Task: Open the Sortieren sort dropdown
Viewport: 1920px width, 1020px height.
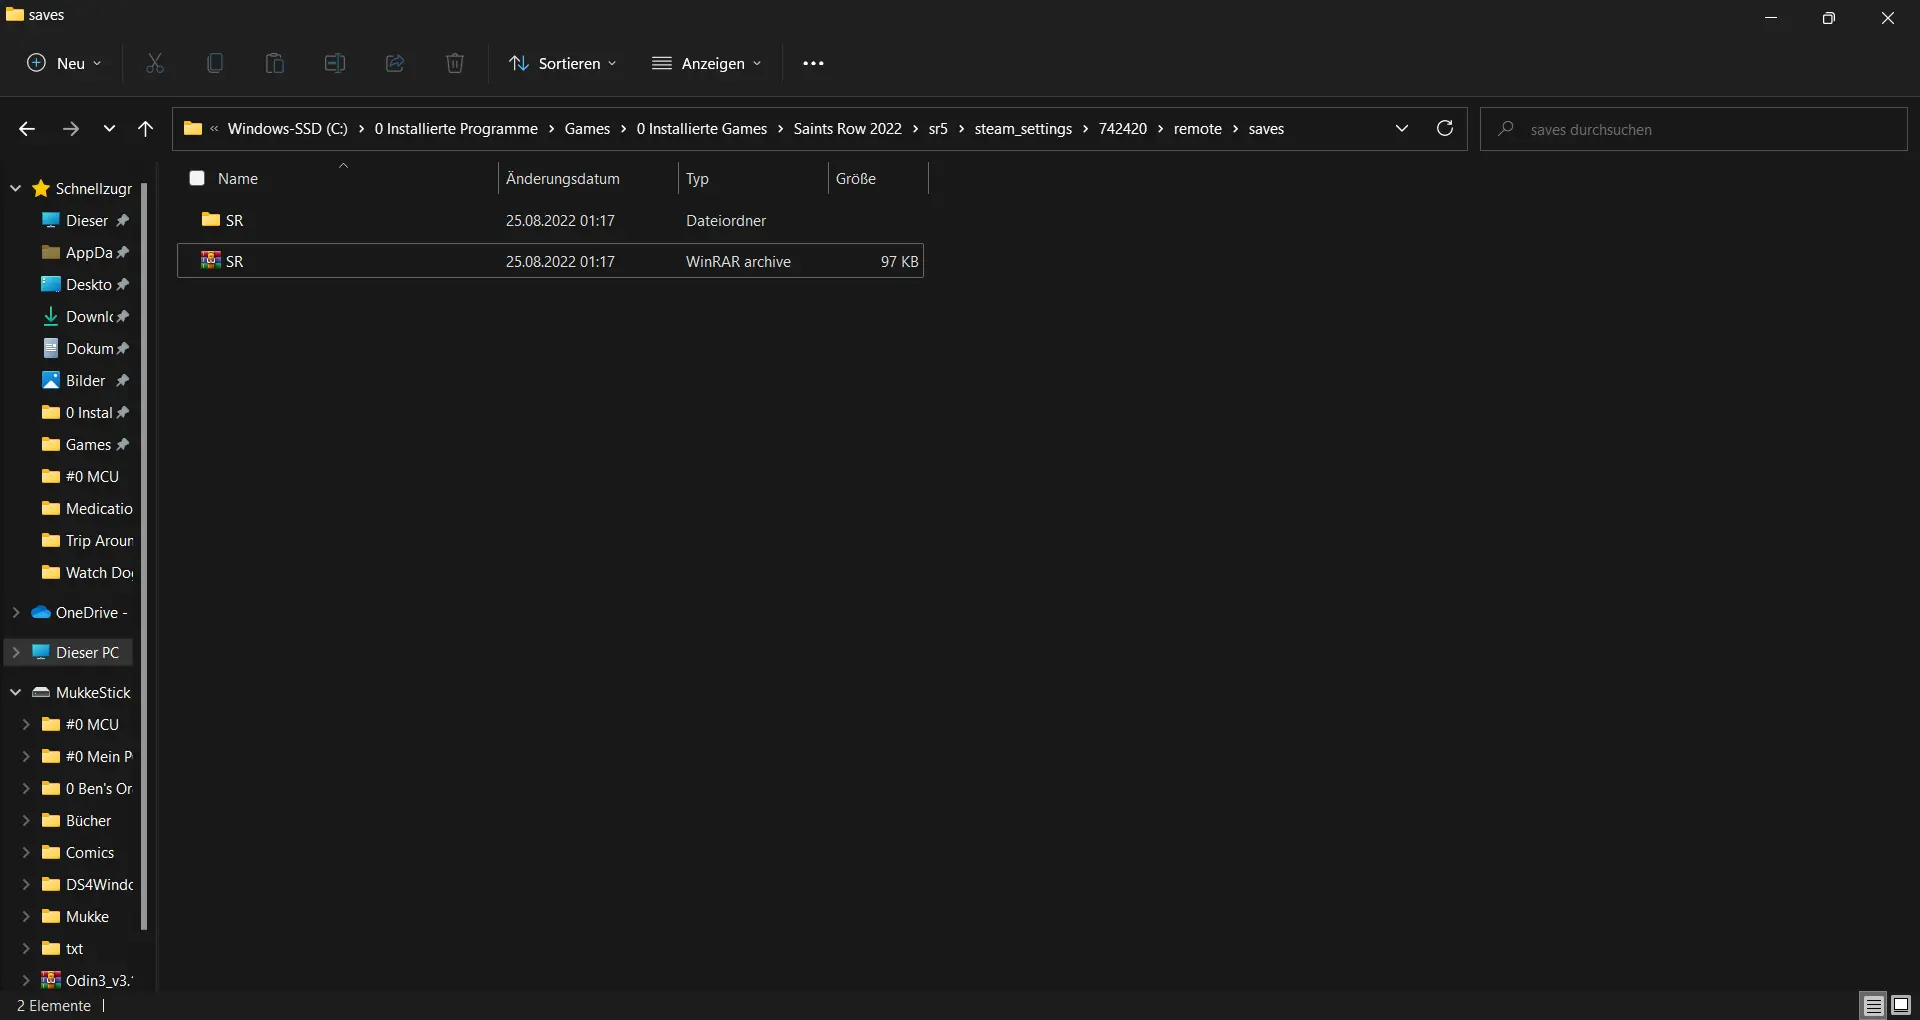Action: point(563,63)
